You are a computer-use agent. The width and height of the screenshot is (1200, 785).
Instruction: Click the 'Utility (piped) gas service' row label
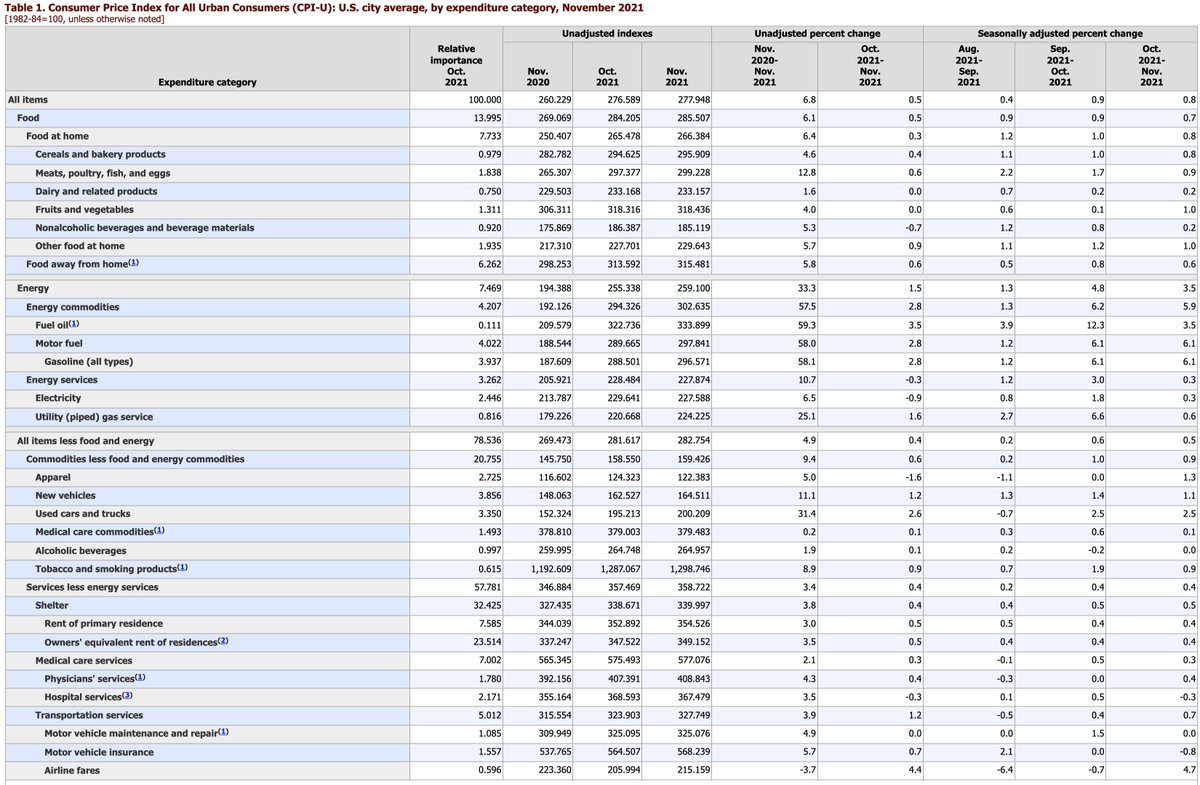94,416
